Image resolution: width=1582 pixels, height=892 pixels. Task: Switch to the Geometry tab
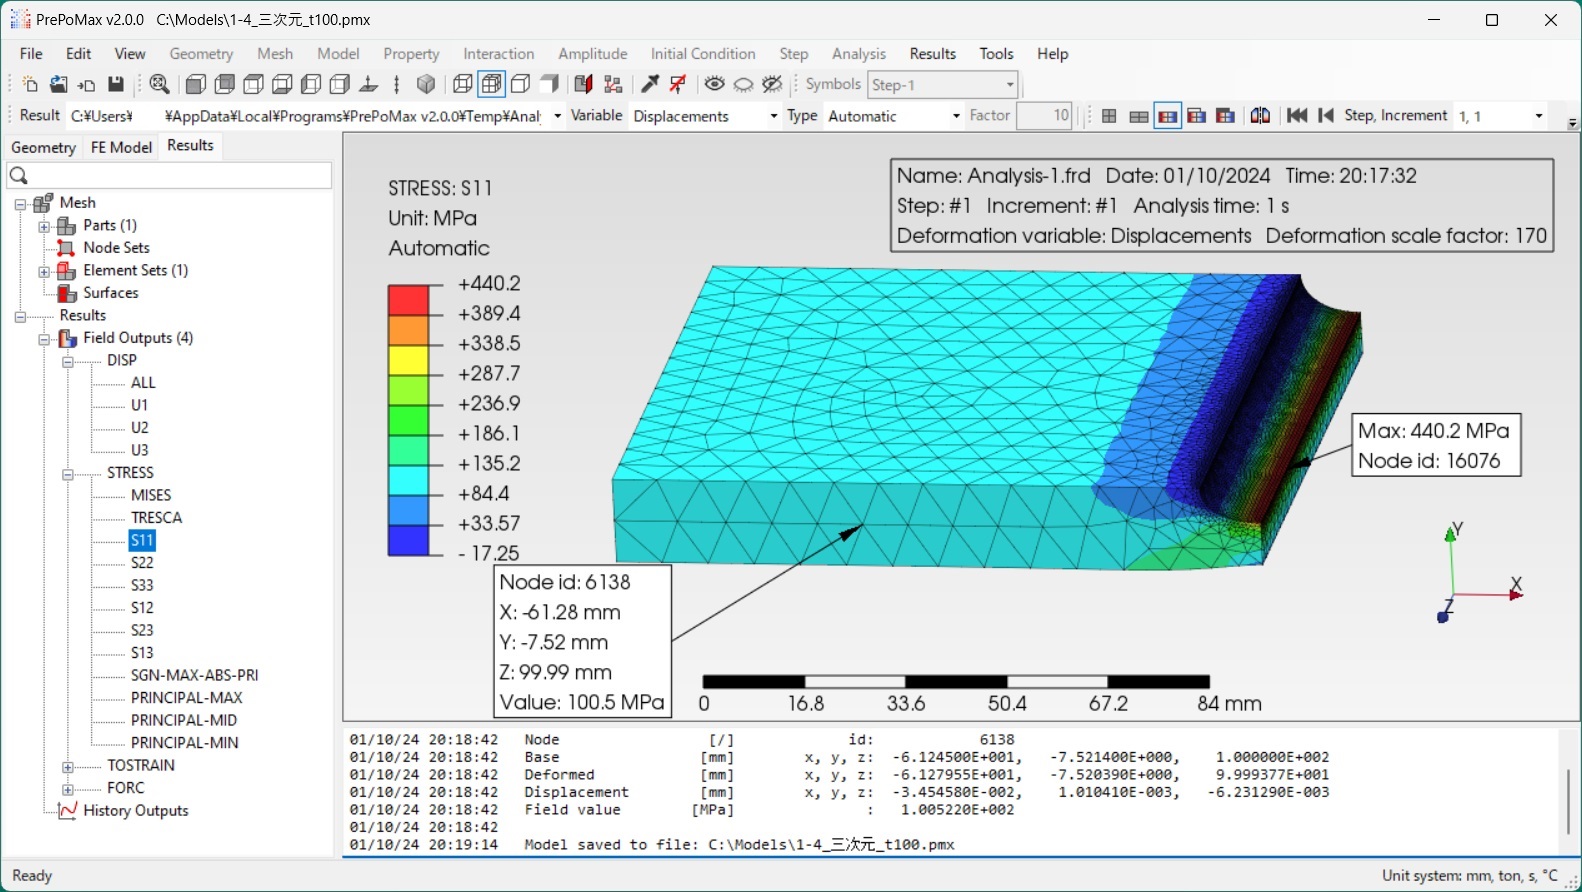tap(43, 147)
